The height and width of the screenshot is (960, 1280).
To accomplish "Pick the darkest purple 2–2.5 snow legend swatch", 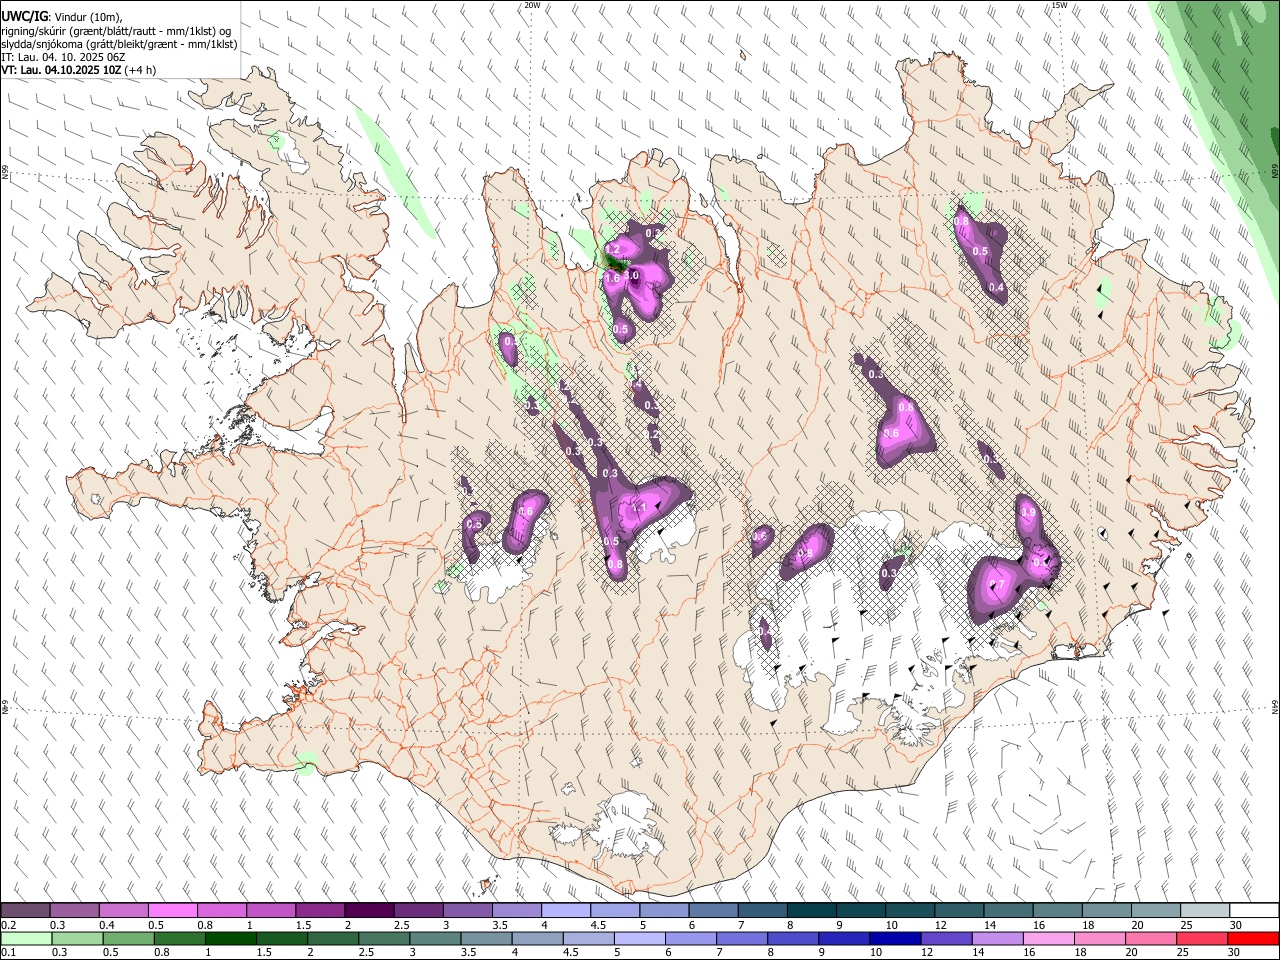I will [x=368, y=911].
